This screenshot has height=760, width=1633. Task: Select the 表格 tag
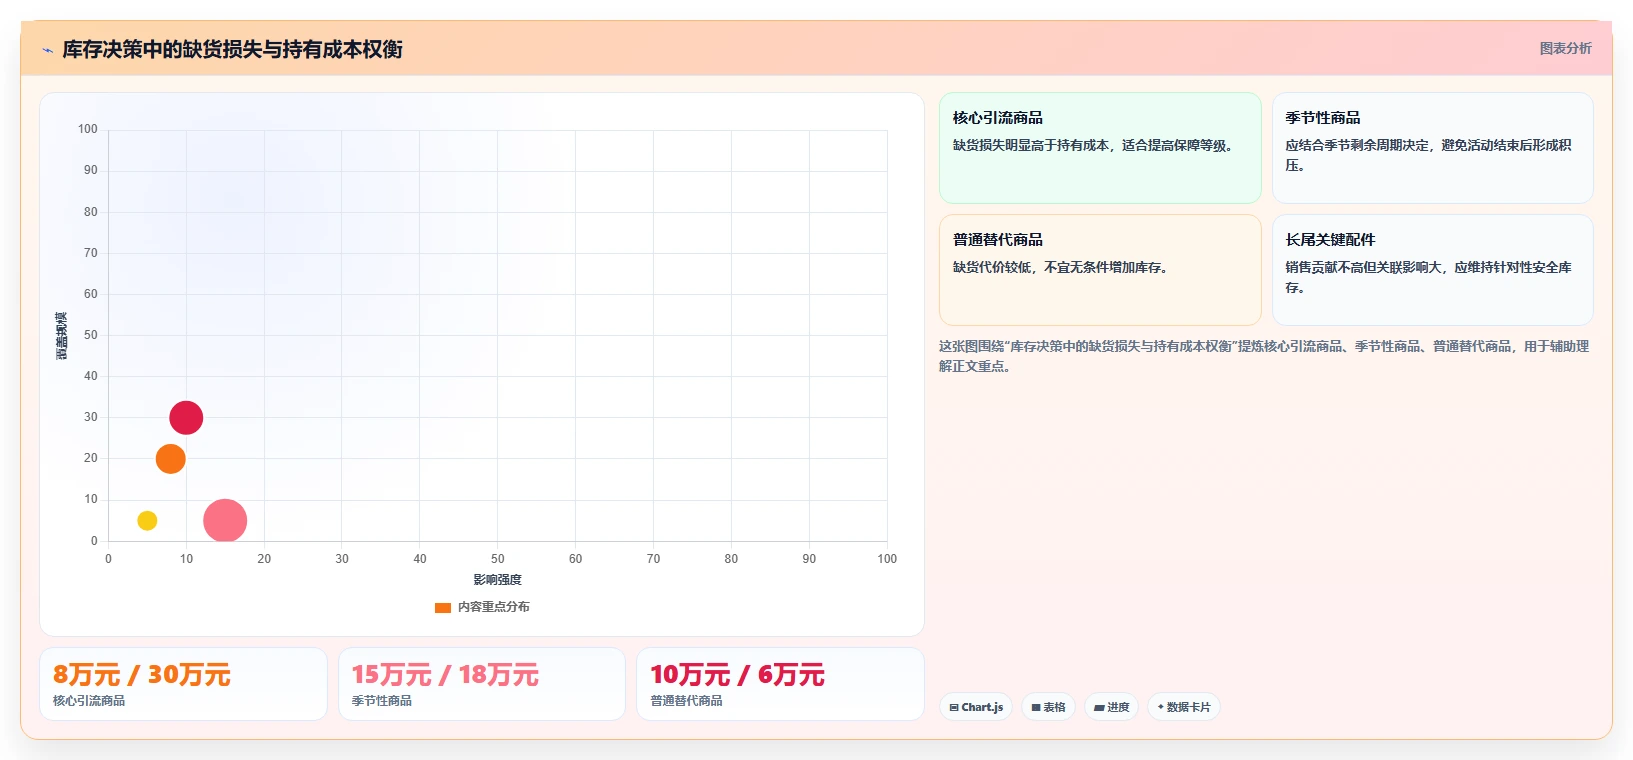click(x=1048, y=707)
